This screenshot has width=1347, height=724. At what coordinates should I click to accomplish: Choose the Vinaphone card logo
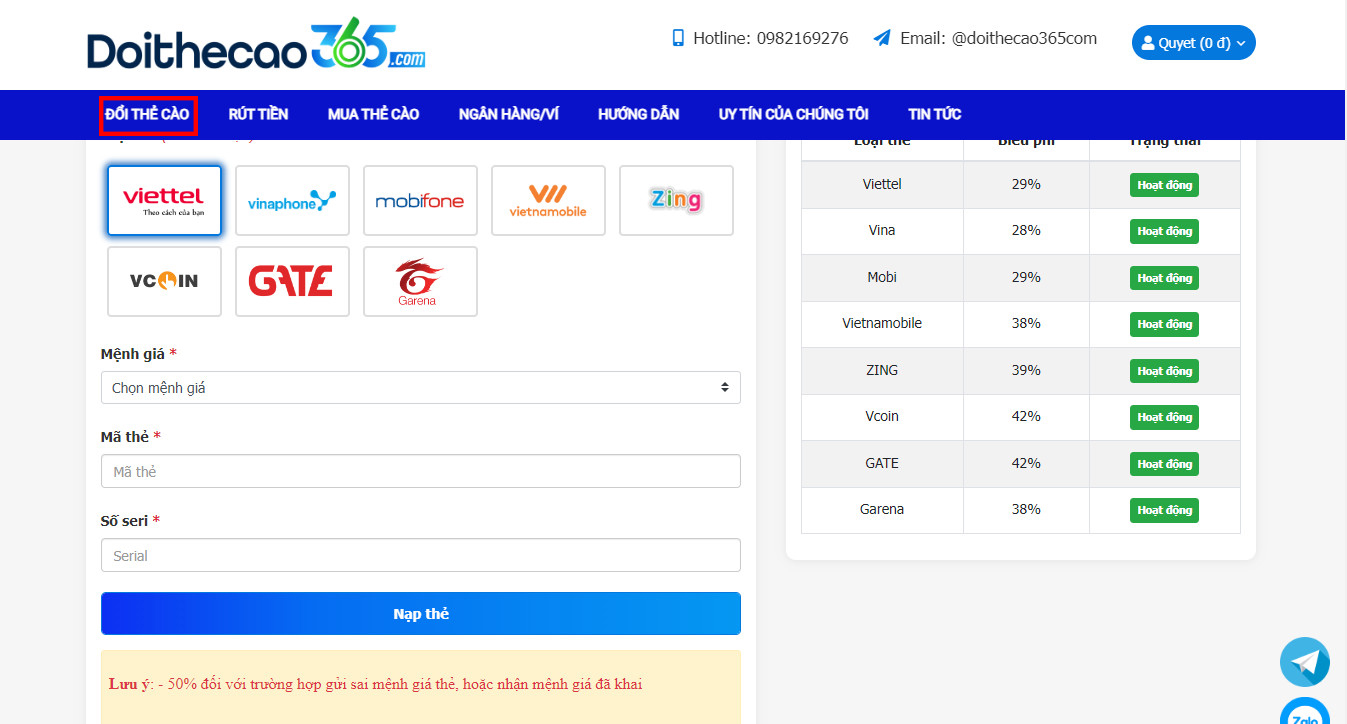pos(292,200)
